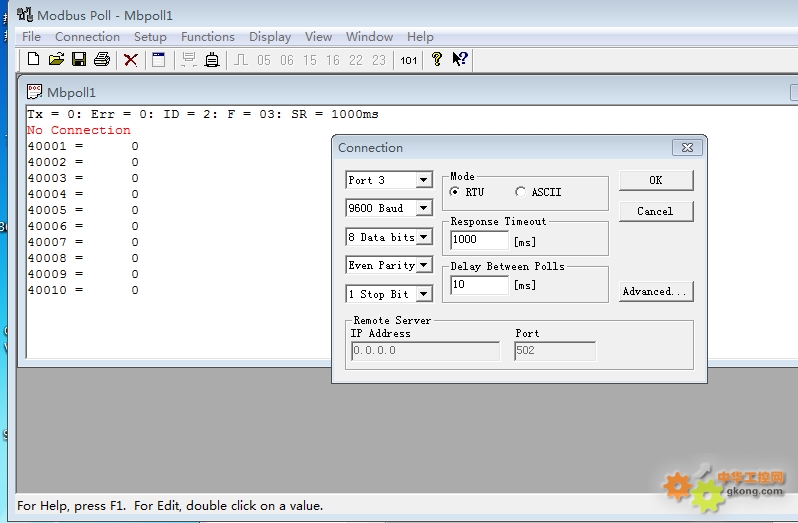Select register 40006 row
Screen dimensions: 798x523
coord(83,226)
